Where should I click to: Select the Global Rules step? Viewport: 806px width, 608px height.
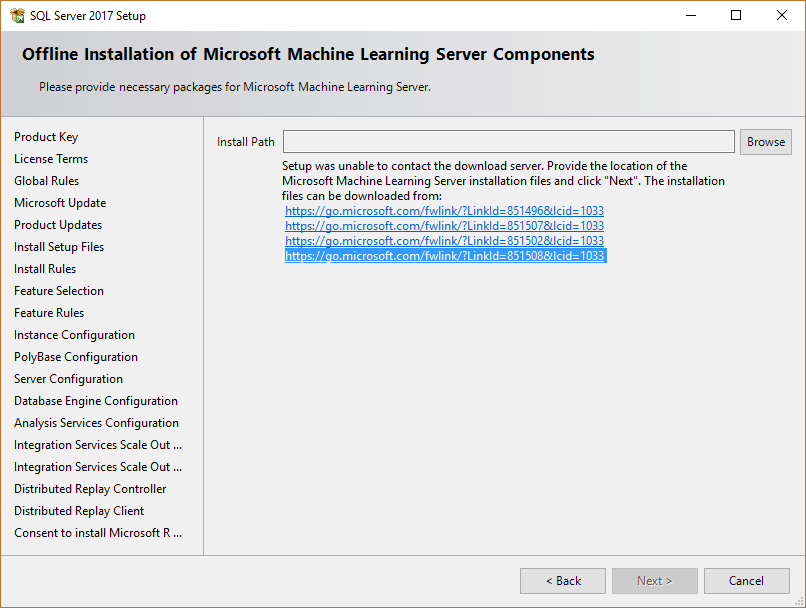[x=46, y=181]
